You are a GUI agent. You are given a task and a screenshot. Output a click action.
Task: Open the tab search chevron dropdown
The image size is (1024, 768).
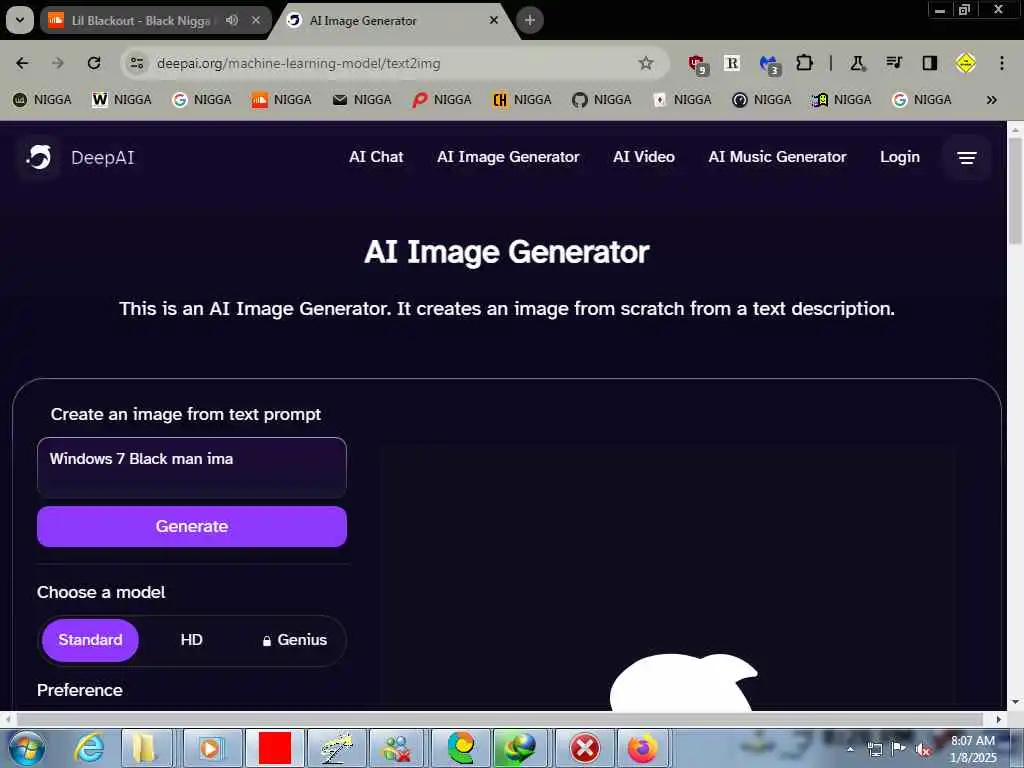click(x=20, y=20)
